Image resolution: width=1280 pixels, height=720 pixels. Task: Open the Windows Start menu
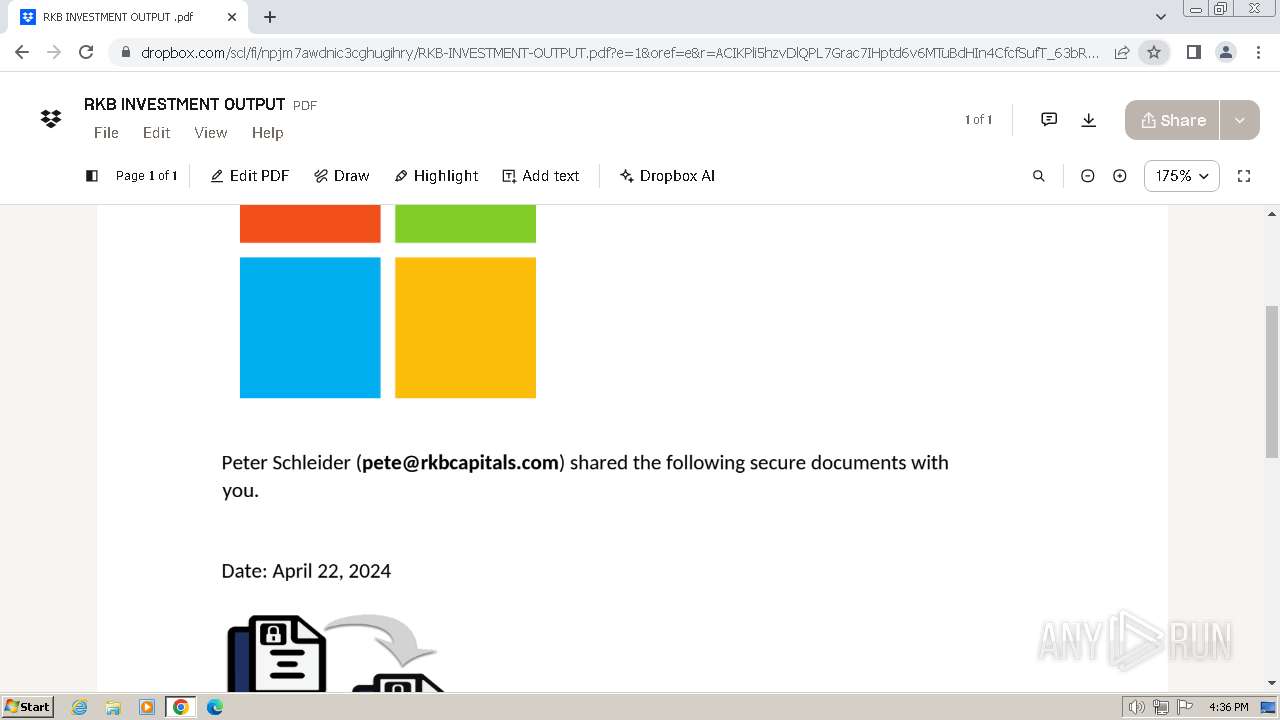click(x=27, y=706)
